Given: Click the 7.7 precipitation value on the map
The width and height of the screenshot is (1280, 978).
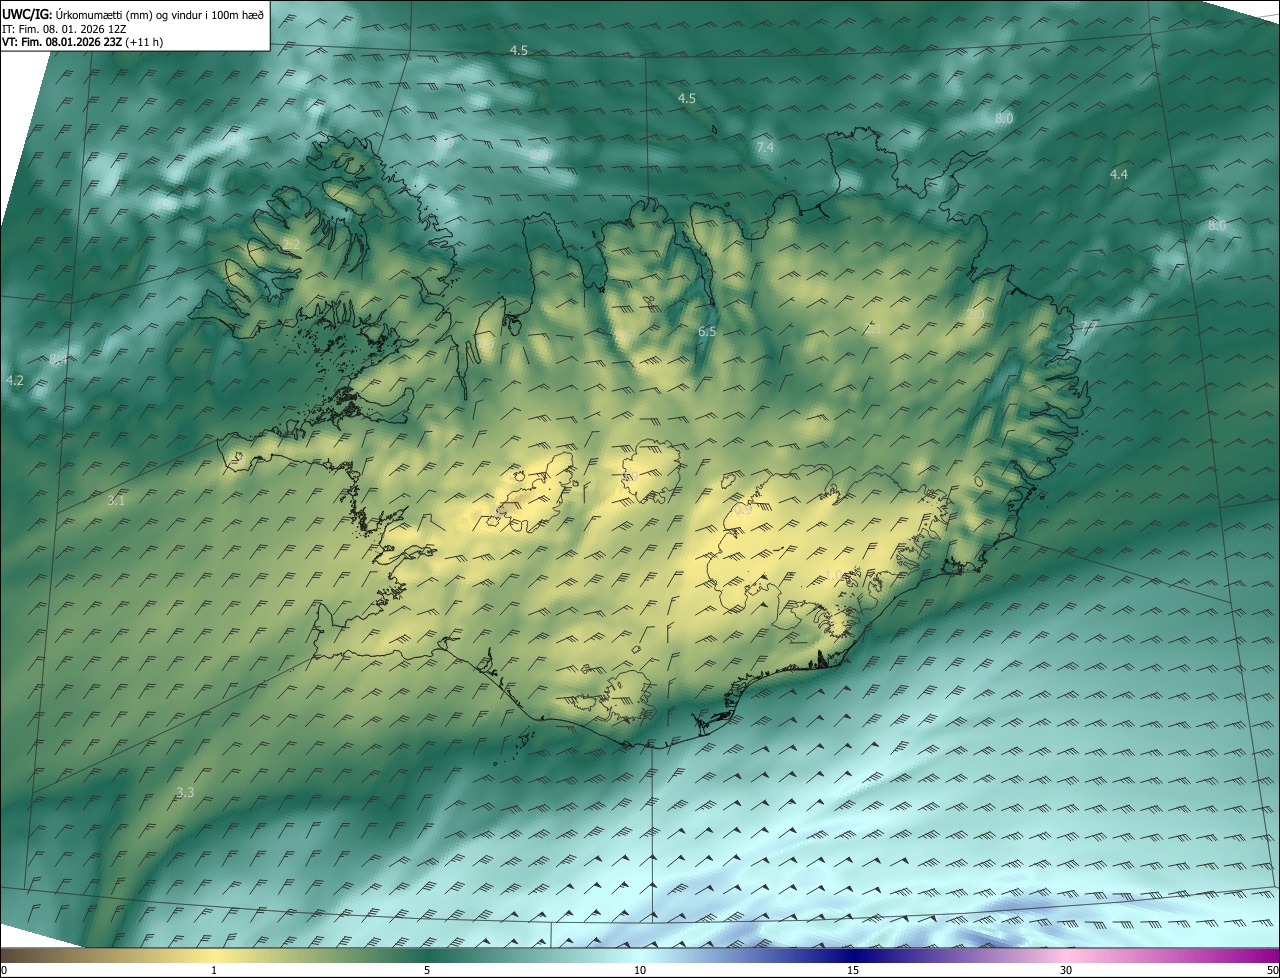Looking at the screenshot, I should pos(1089,327).
